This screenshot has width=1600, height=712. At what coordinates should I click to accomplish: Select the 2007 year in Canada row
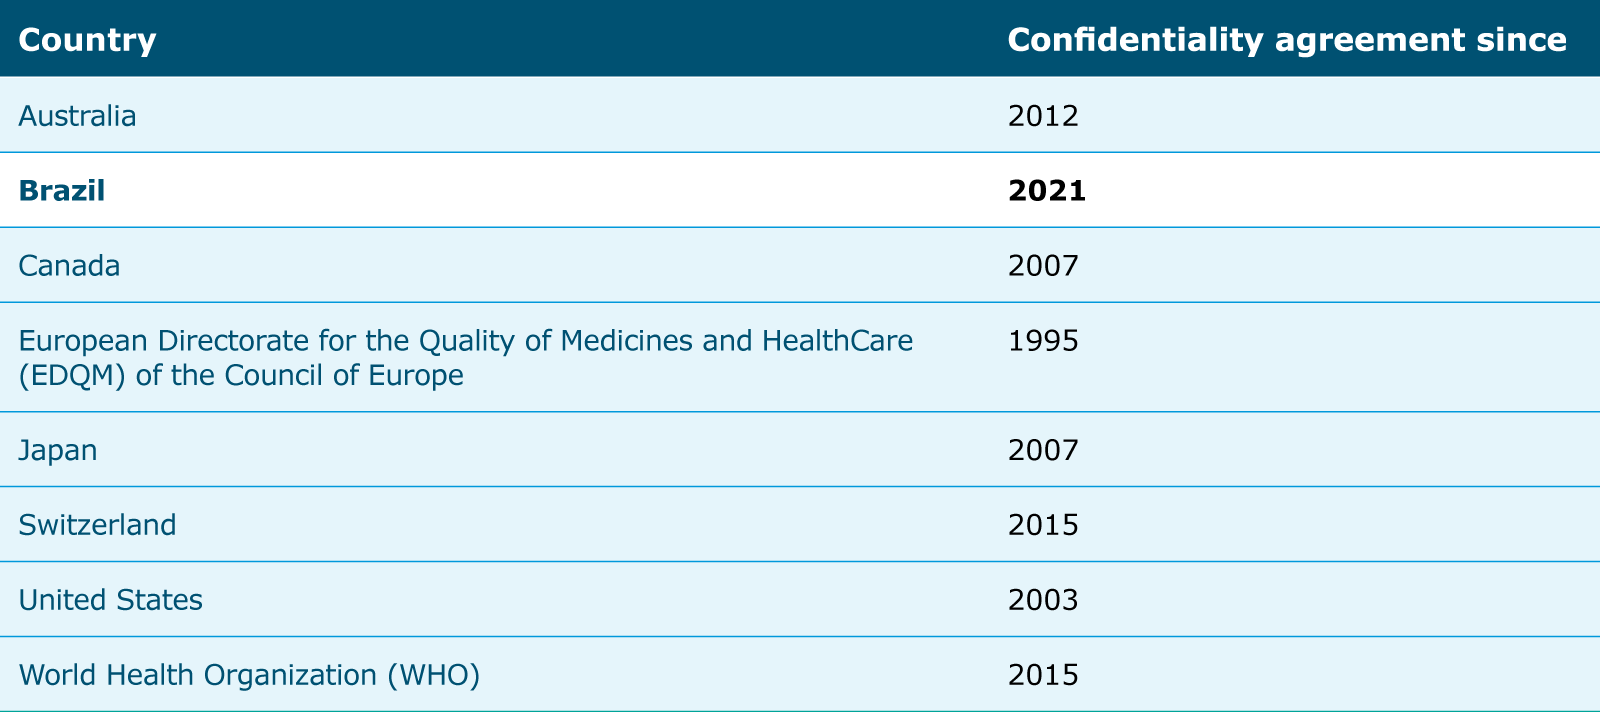pos(1043,266)
